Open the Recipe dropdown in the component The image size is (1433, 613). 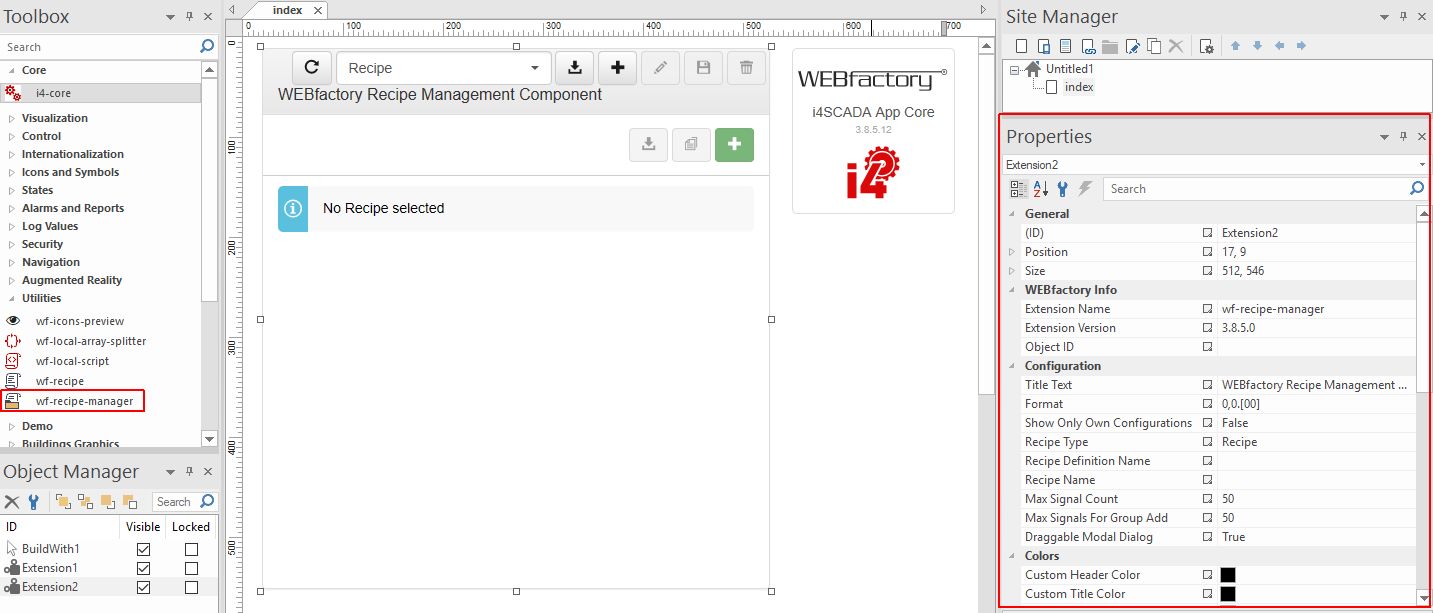[444, 67]
